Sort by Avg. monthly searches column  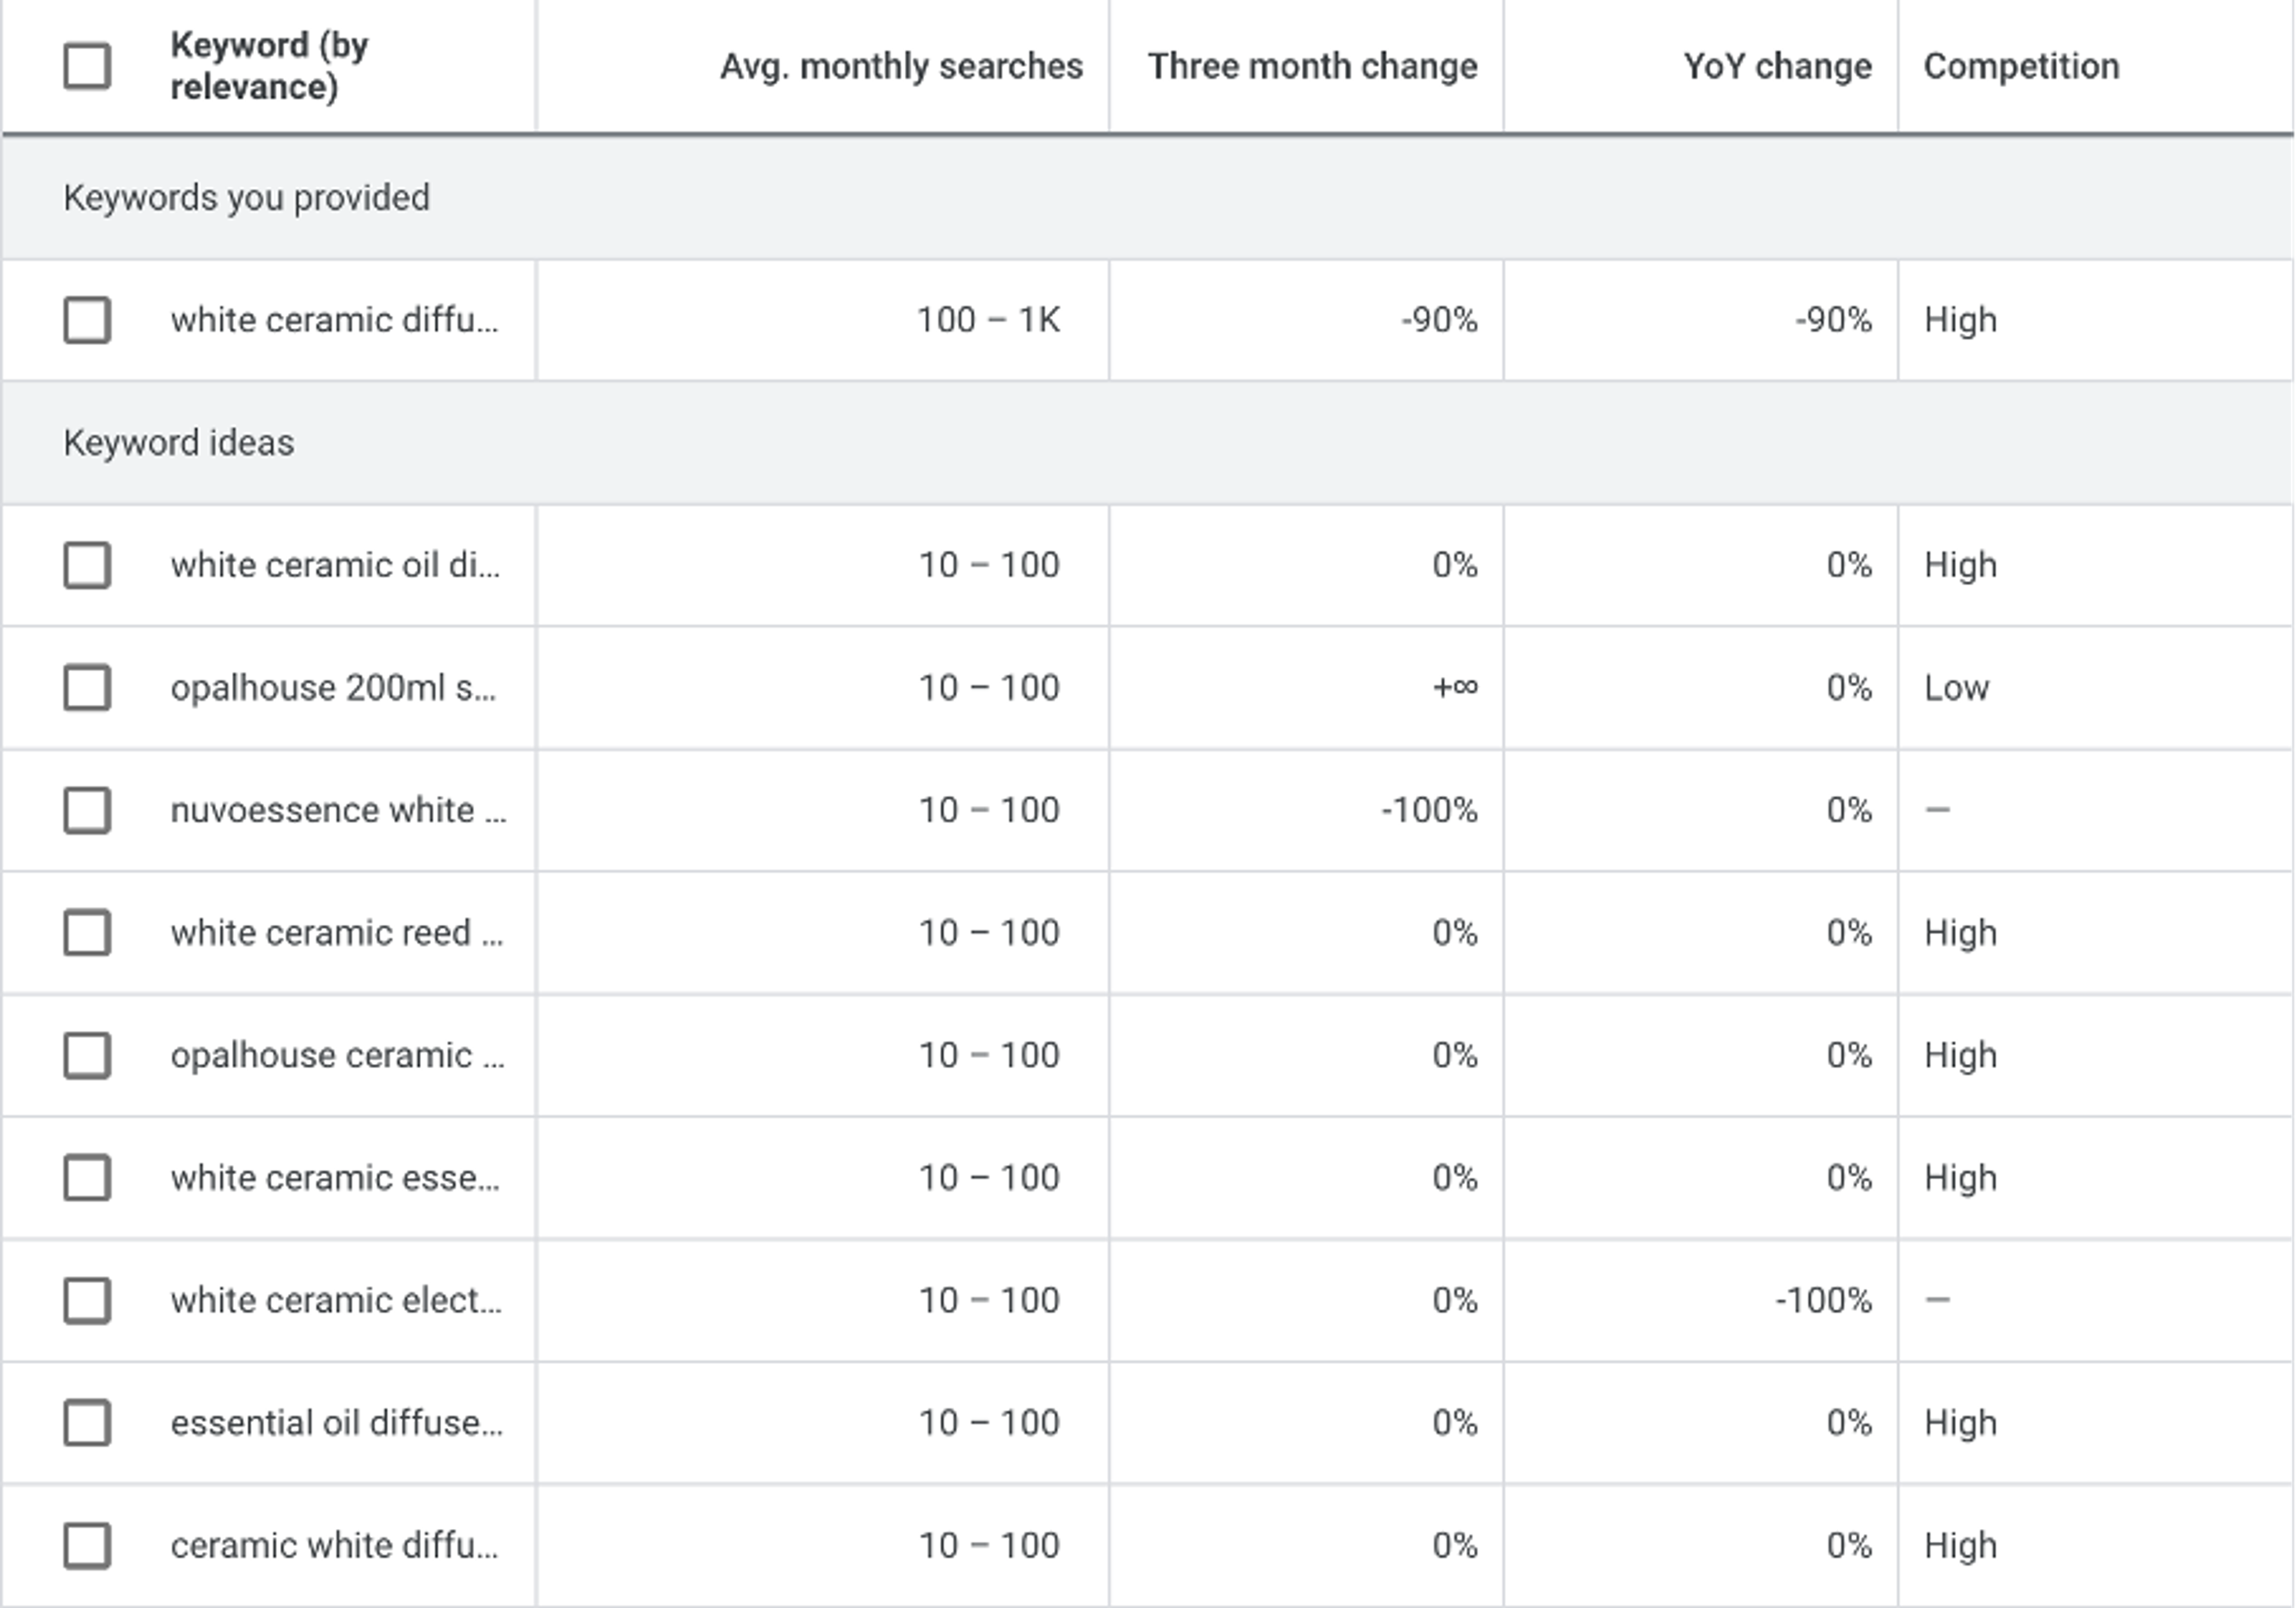click(901, 66)
